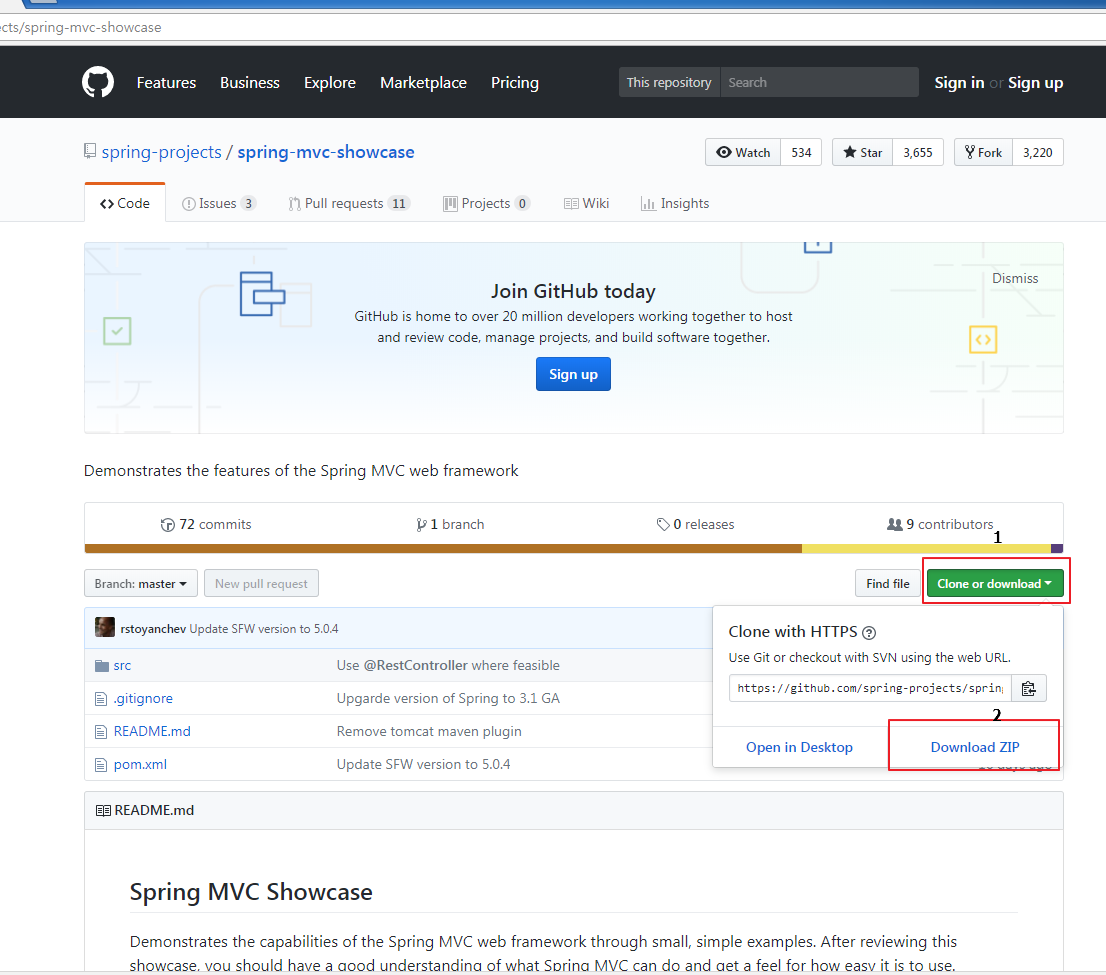Open Explore in the top navigation

click(329, 83)
